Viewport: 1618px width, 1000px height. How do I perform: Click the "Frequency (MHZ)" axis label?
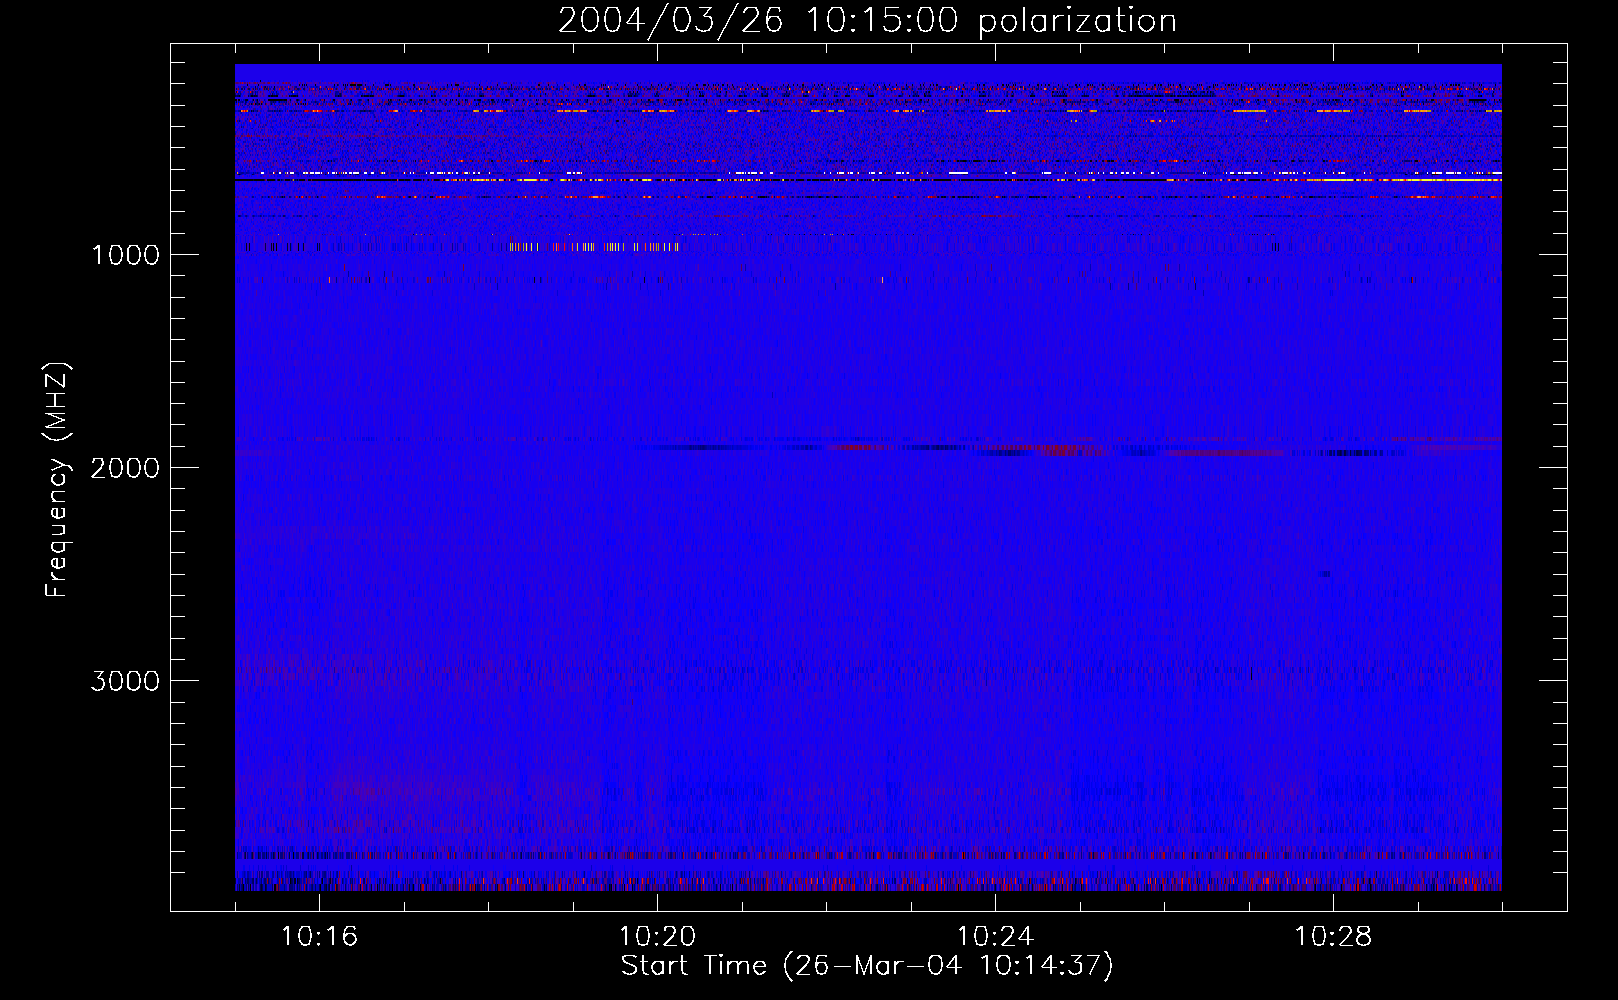pyautogui.click(x=57, y=480)
